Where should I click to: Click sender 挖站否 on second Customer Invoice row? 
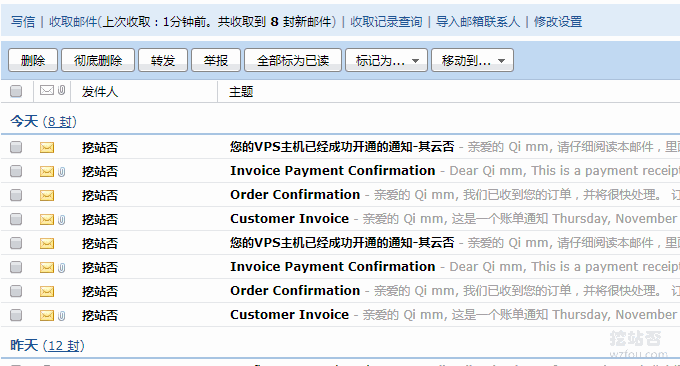(x=100, y=315)
